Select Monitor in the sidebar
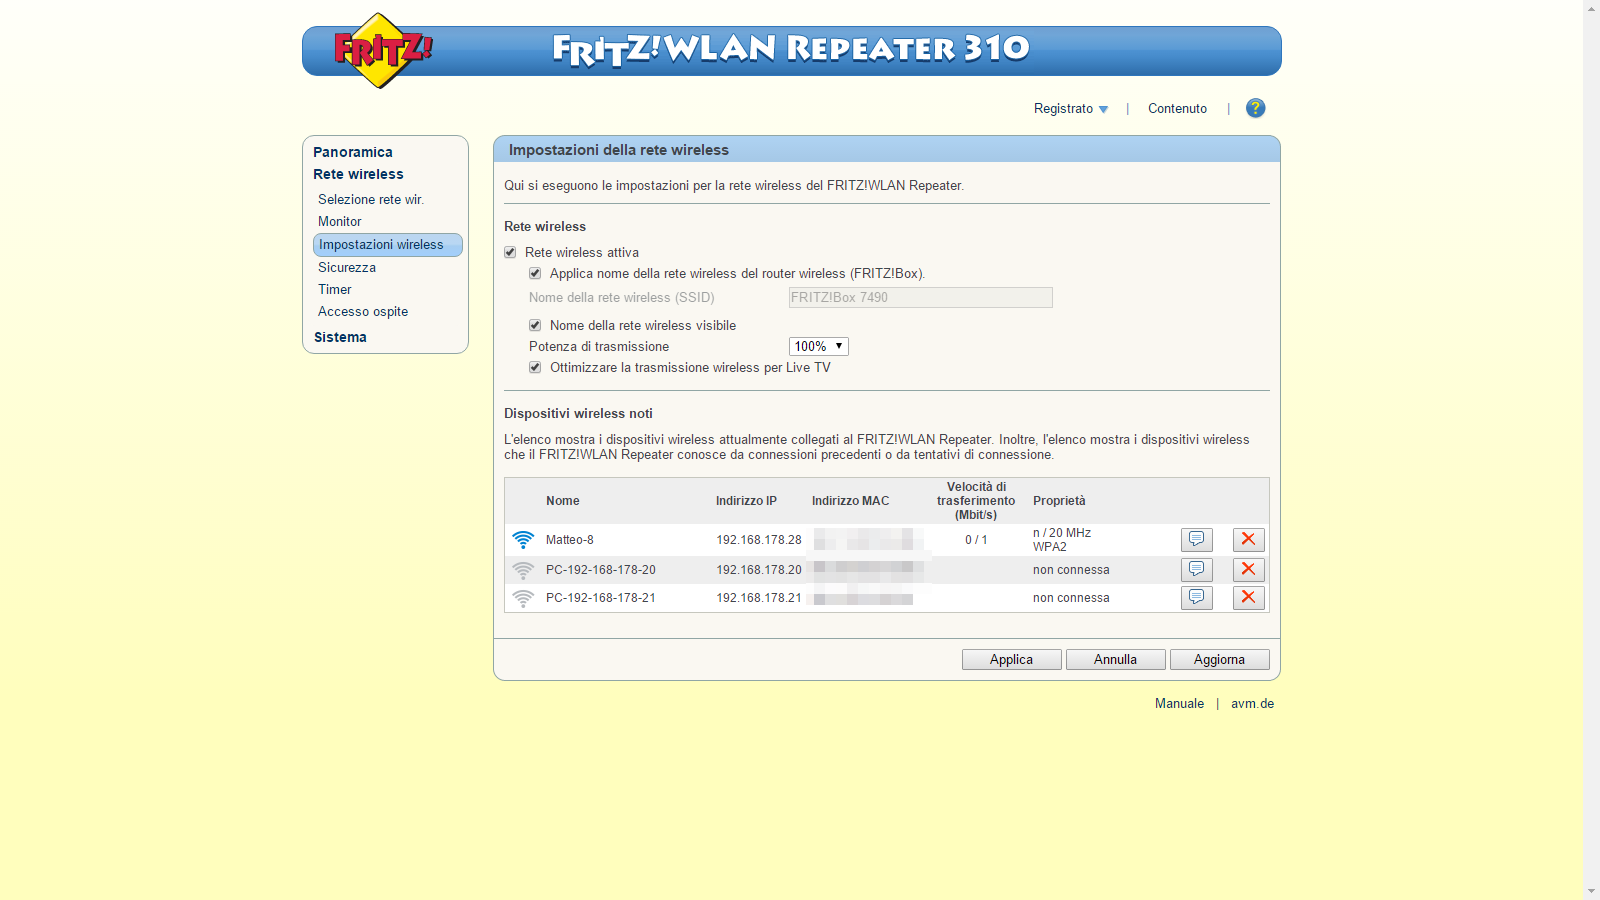The height and width of the screenshot is (900, 1600). click(x=340, y=222)
